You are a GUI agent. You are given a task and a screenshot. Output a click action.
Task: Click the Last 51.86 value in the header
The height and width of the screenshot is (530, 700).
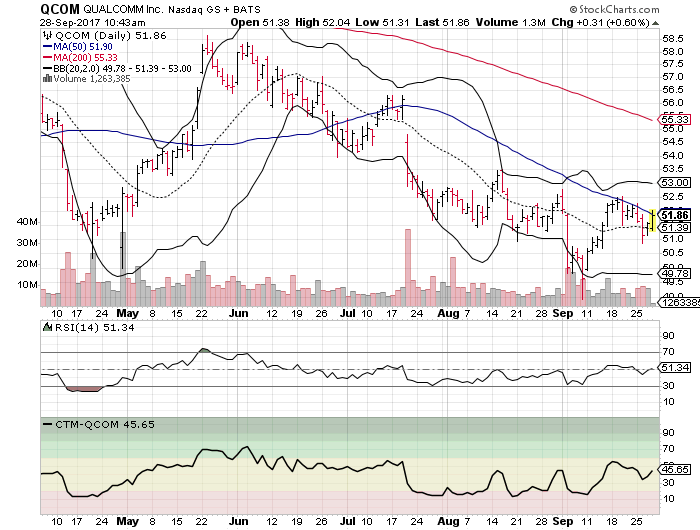click(x=442, y=22)
